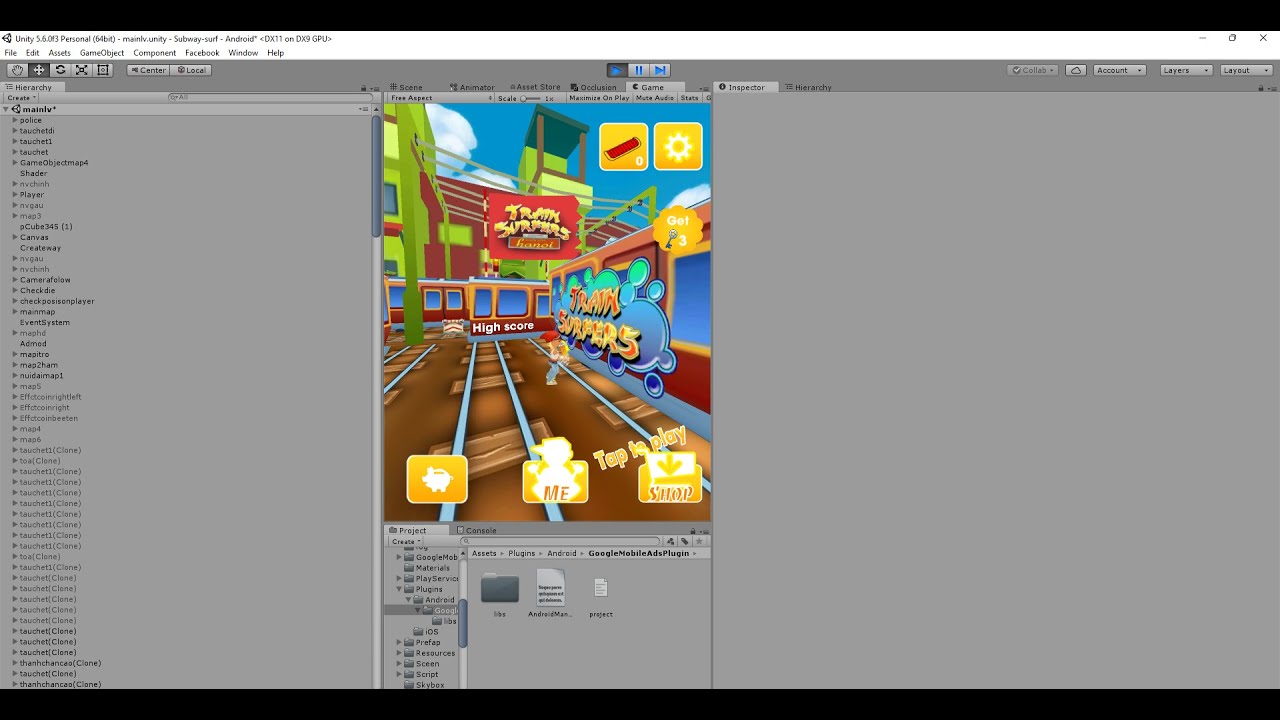Click the Pause button
The height and width of the screenshot is (720, 1280).
point(639,70)
